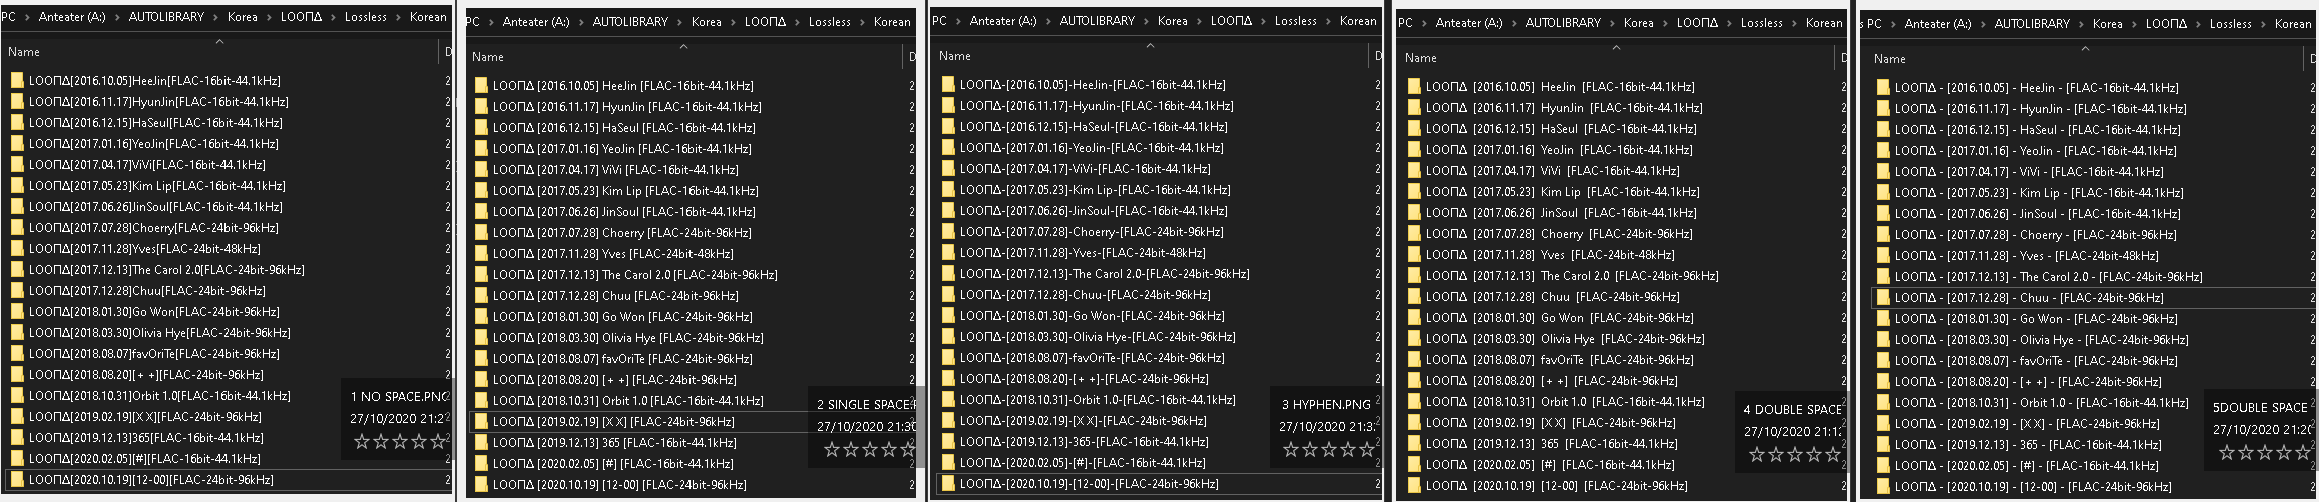Click folder icon of LOOΠΔ[2016.10.05]HeeJin[FLAC-16bit-44.1kHz]
The width and height of the screenshot is (2319, 502).
coord(17,81)
